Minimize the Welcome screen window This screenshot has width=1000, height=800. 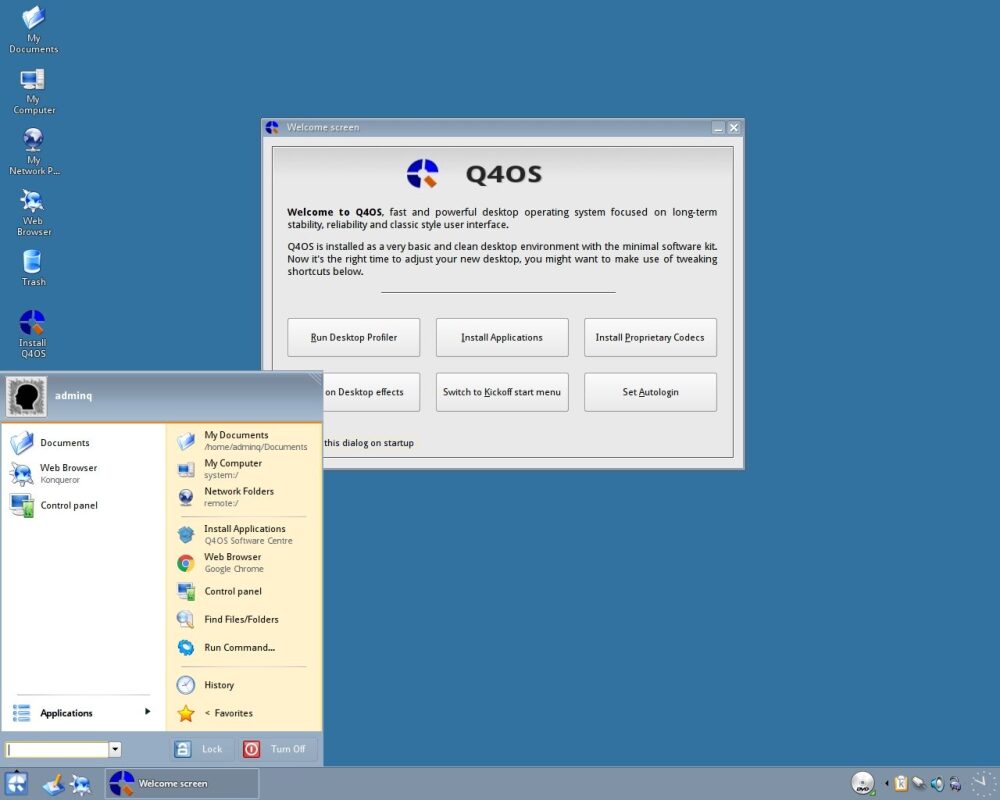click(x=718, y=128)
